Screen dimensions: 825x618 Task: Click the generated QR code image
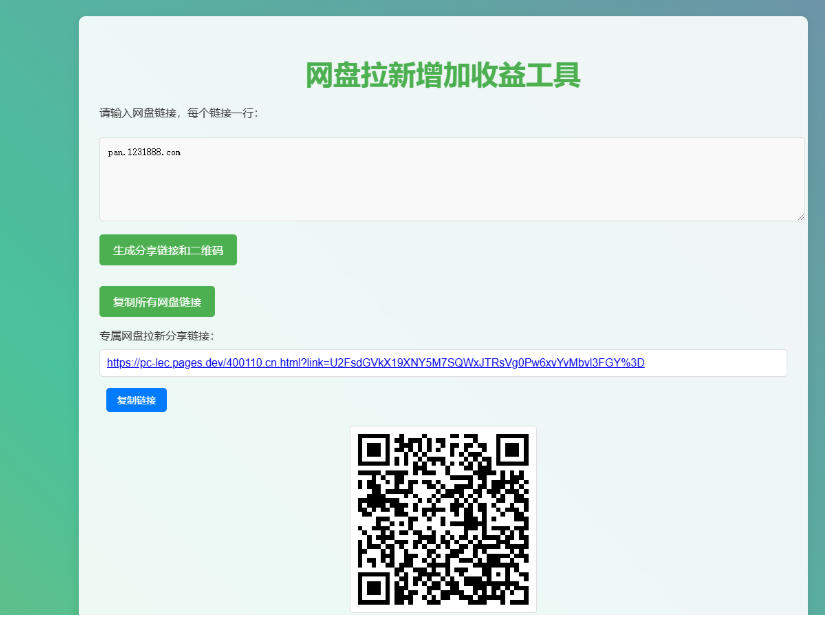point(443,519)
